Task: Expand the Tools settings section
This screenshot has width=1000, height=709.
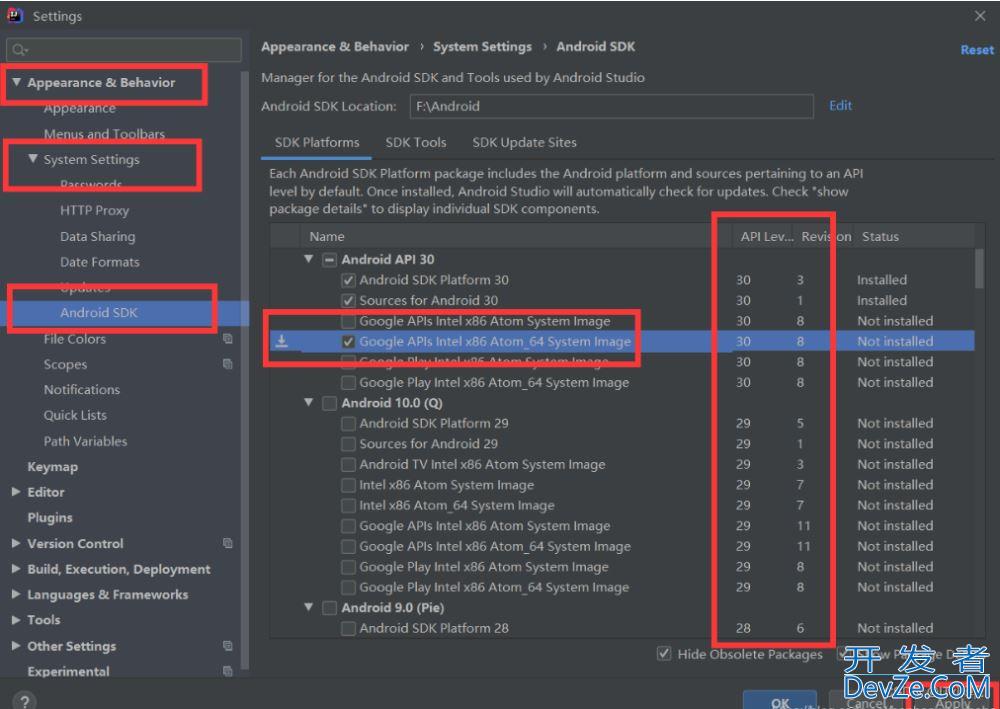Action: 17,620
